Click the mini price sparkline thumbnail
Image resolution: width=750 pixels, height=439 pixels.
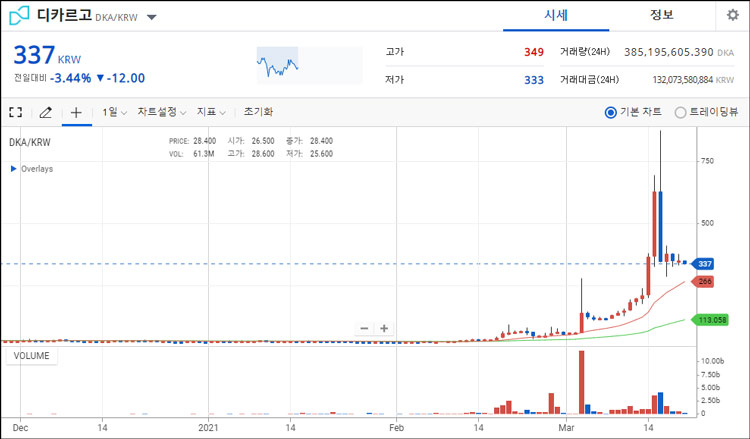pos(309,65)
